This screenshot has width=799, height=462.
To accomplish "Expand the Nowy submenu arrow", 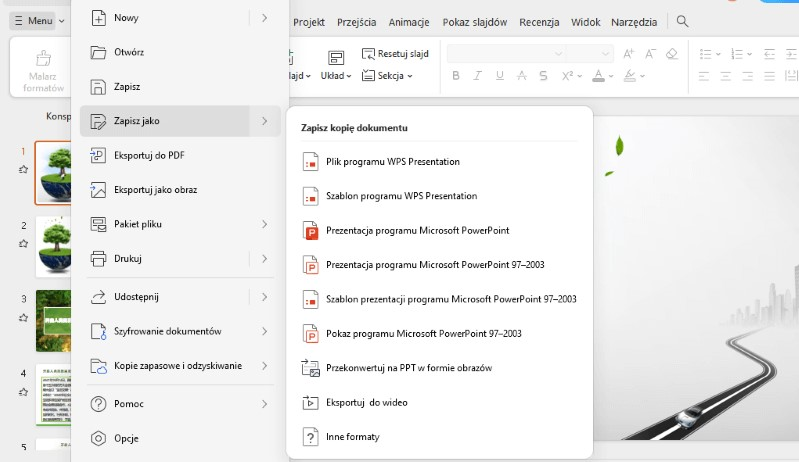I will click(264, 18).
